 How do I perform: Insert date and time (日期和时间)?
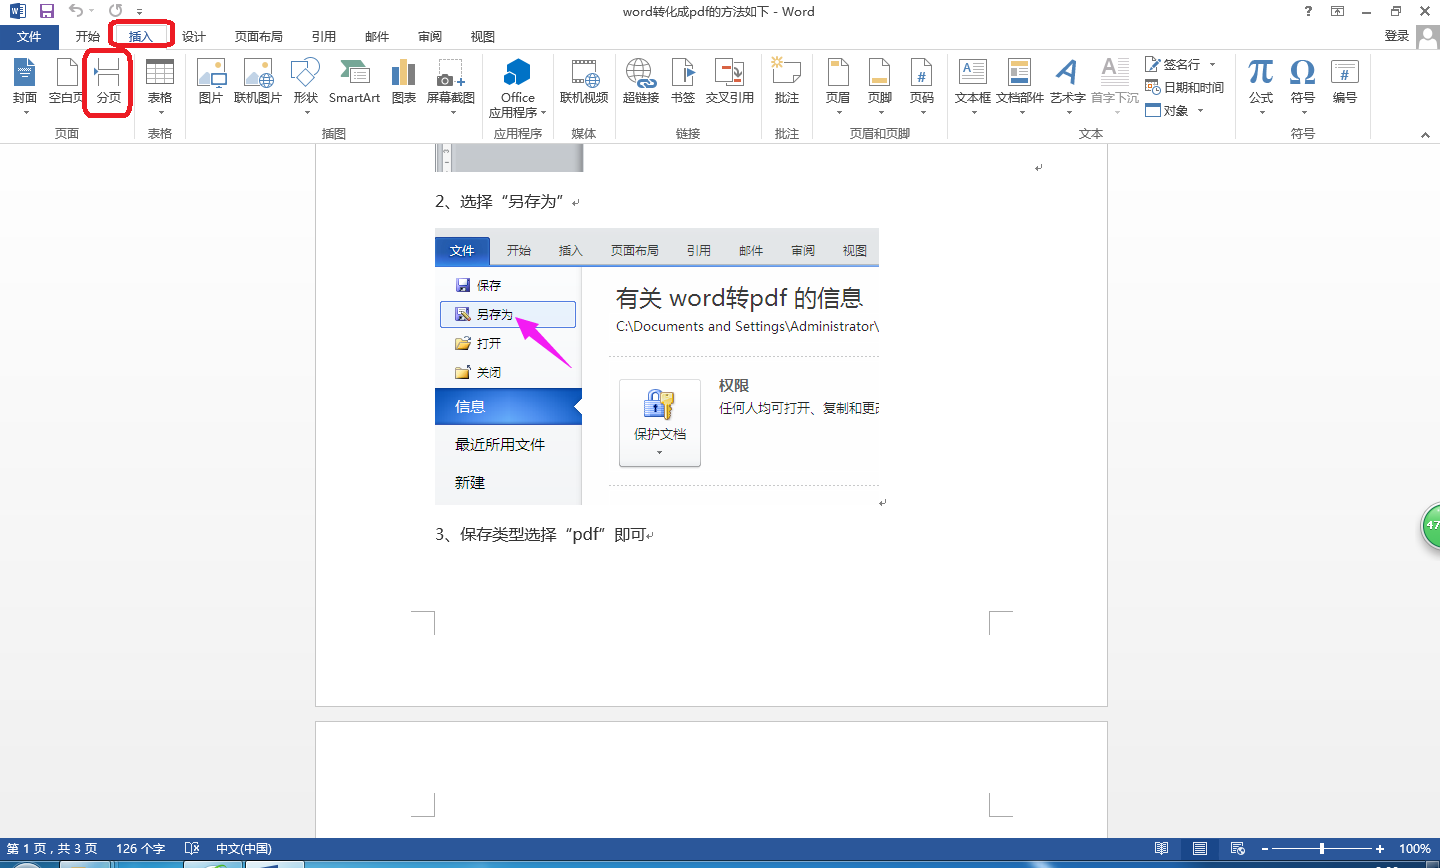coord(1185,87)
